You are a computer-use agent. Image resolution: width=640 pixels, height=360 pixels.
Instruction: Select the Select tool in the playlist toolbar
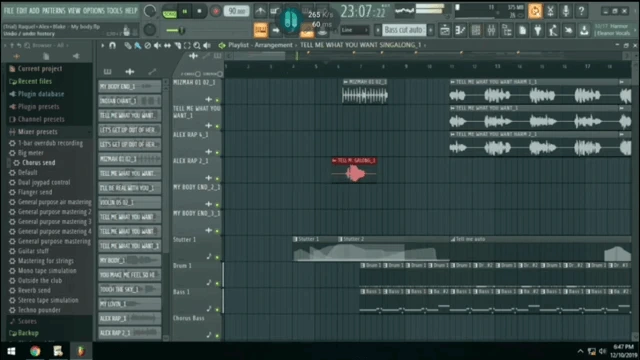[x=187, y=45]
